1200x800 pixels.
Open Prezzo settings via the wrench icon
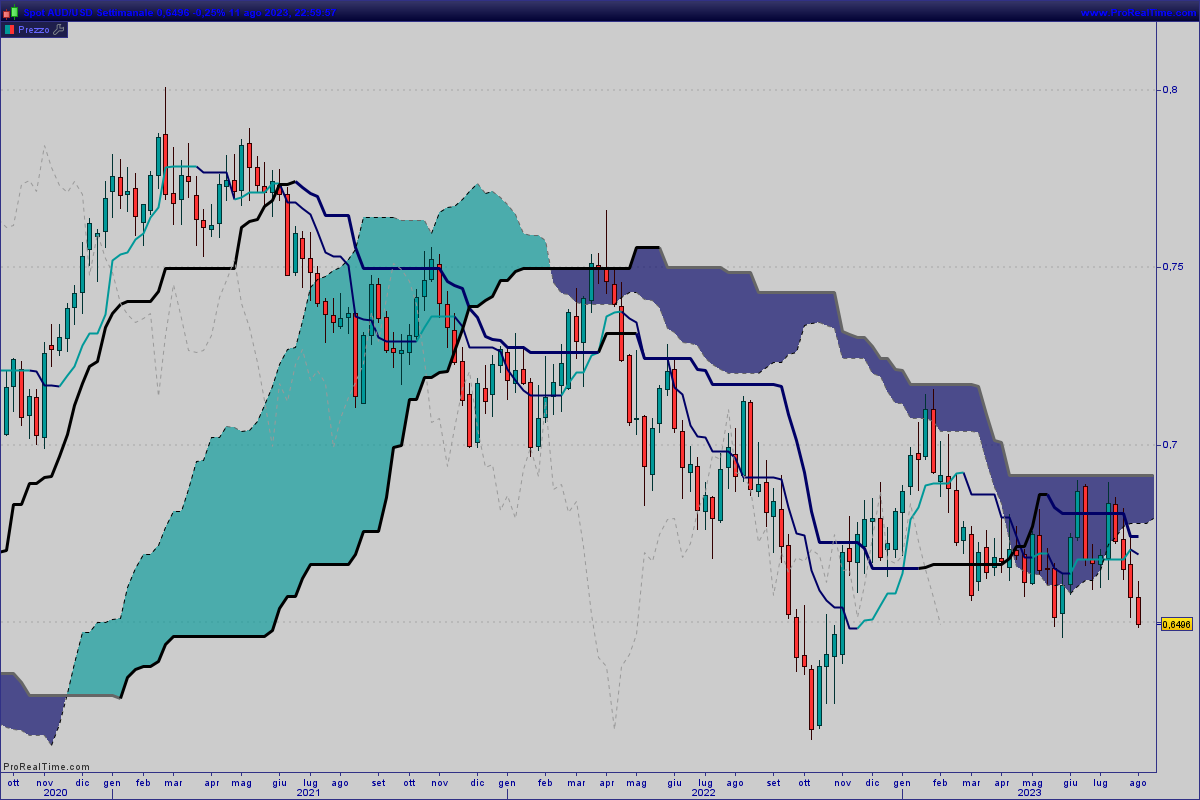pyautogui.click(x=59, y=30)
